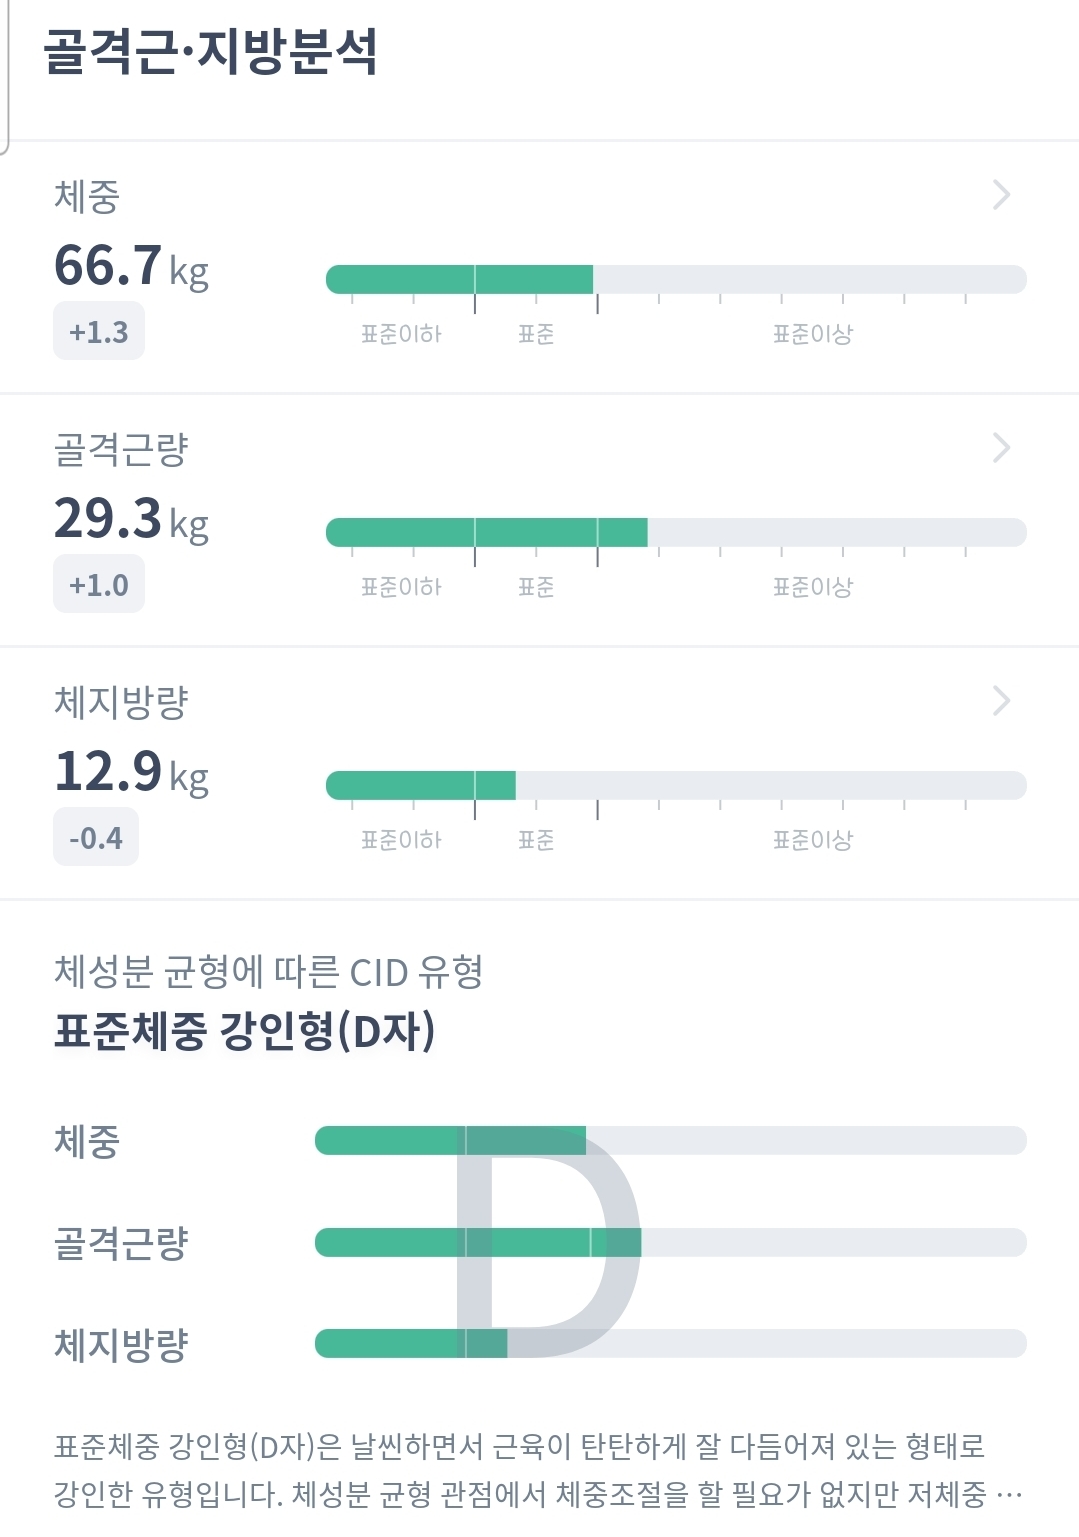1079x1537 pixels.
Task: Expand the truncated description ellipsis
Action: 1009,1495
